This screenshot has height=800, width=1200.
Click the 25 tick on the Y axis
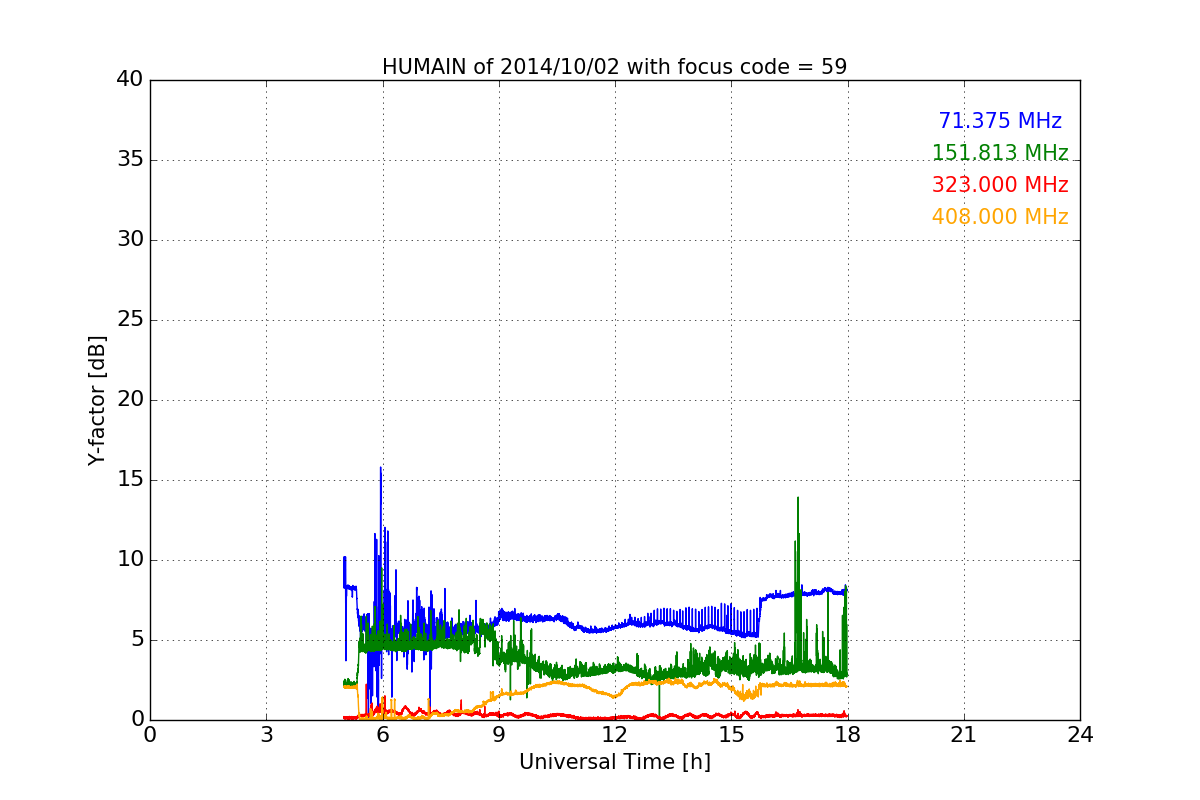click(130, 320)
